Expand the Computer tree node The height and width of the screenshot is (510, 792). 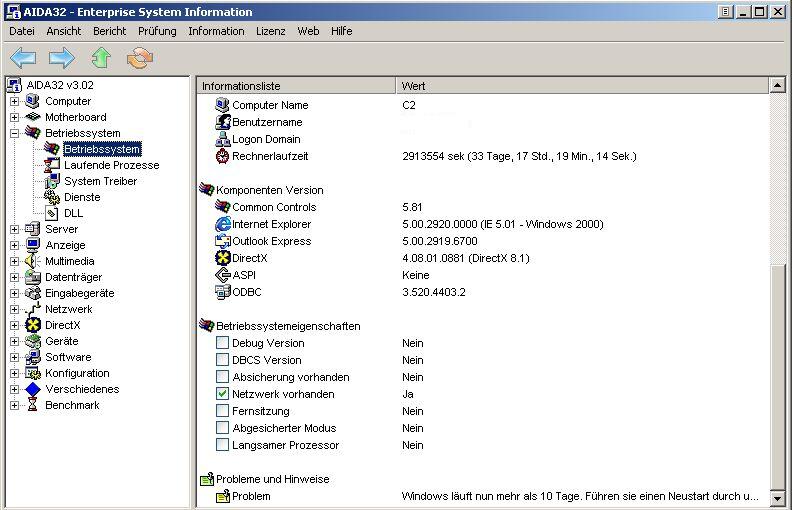[x=14, y=101]
